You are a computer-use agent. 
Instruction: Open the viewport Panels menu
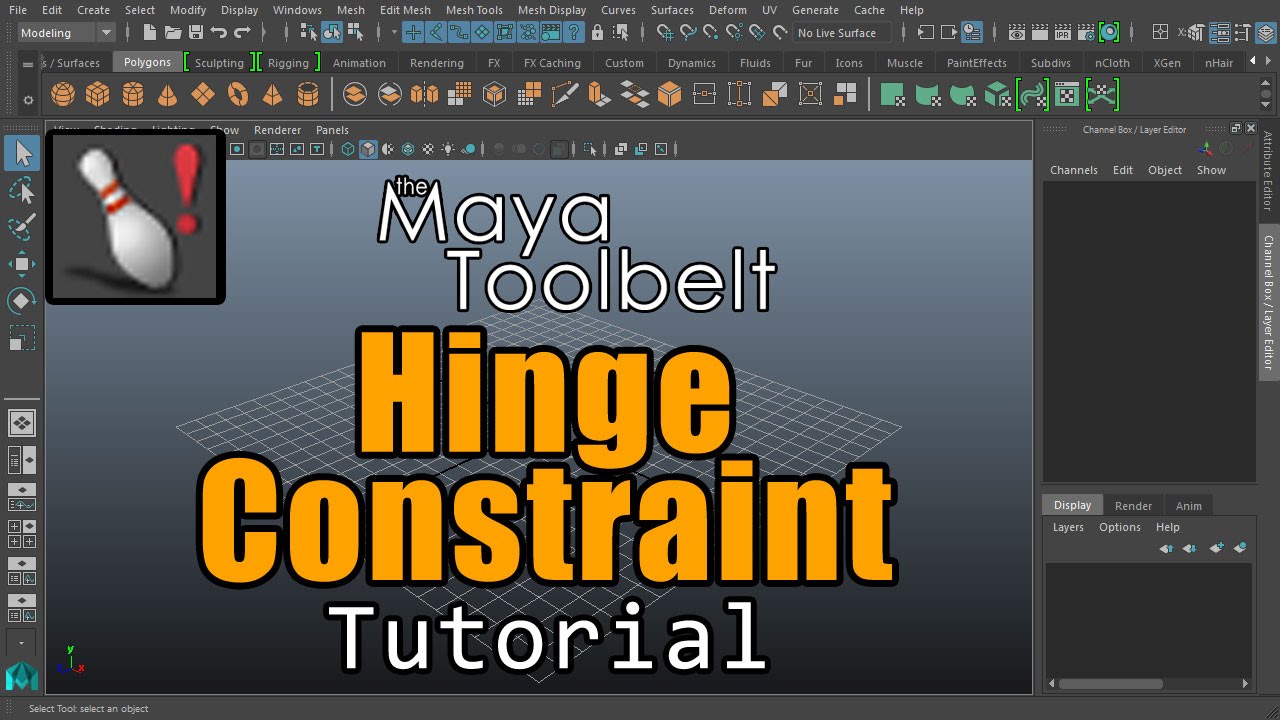(x=332, y=130)
